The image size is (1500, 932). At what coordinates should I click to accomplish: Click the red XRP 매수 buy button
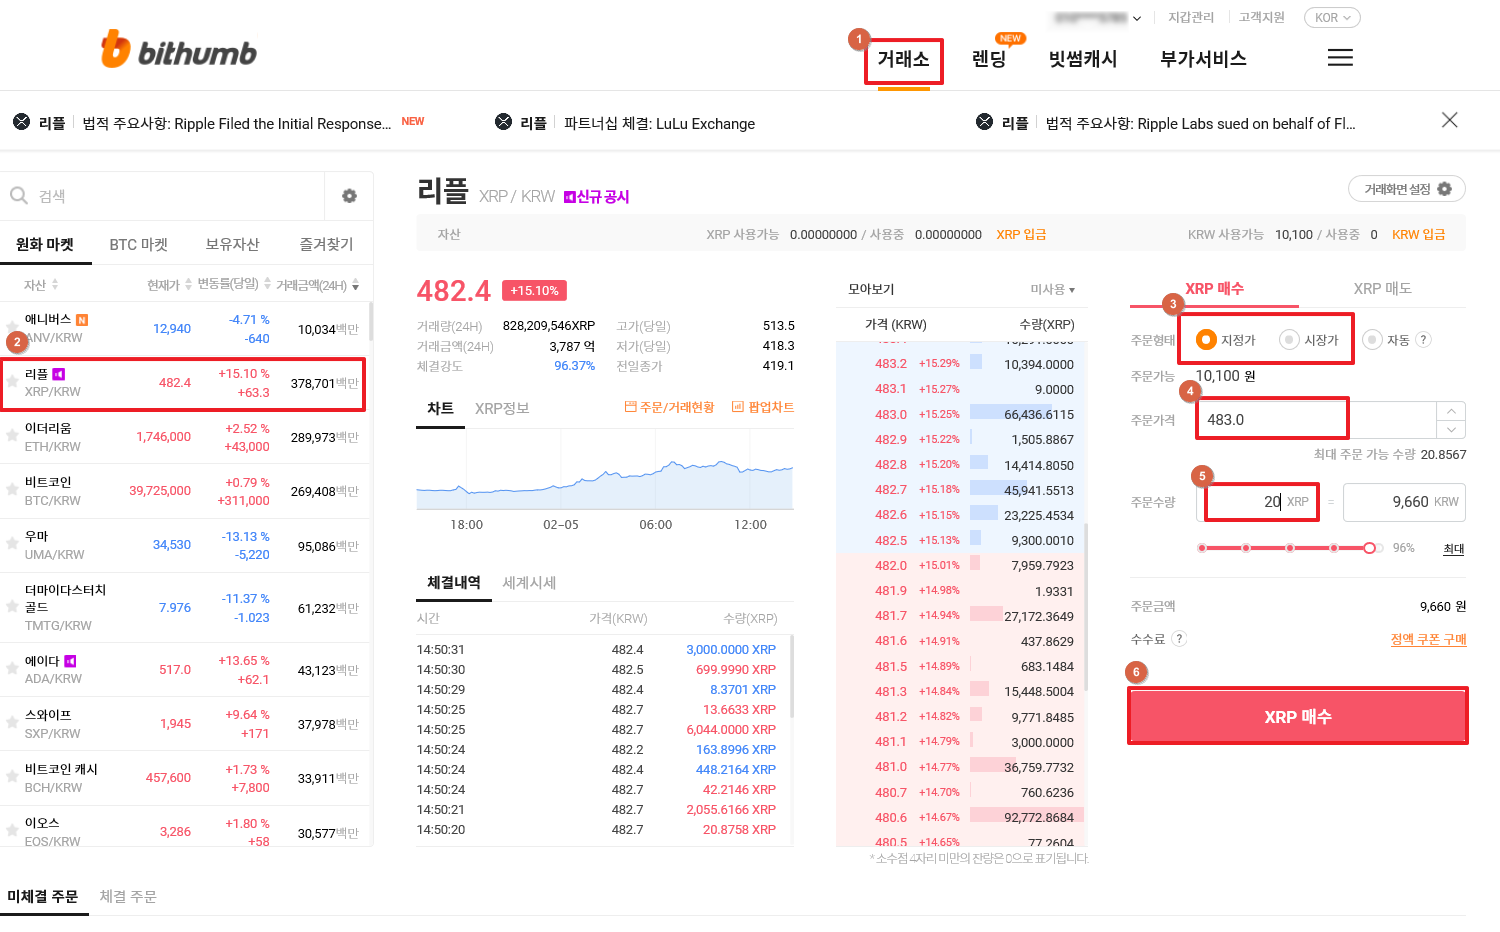(x=1298, y=716)
